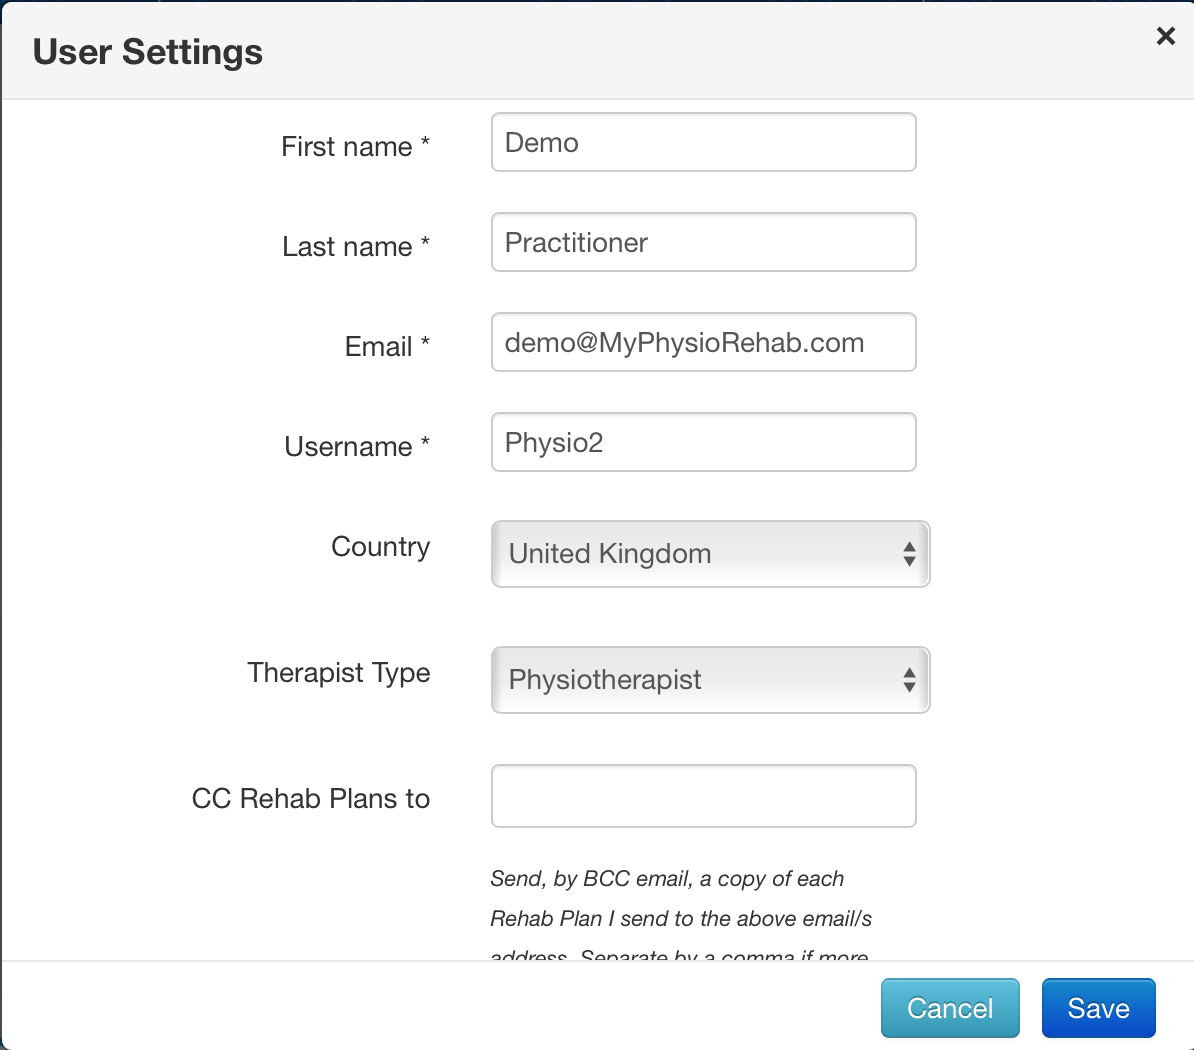Click the Country label text
This screenshot has width=1194, height=1050.
coord(381,547)
